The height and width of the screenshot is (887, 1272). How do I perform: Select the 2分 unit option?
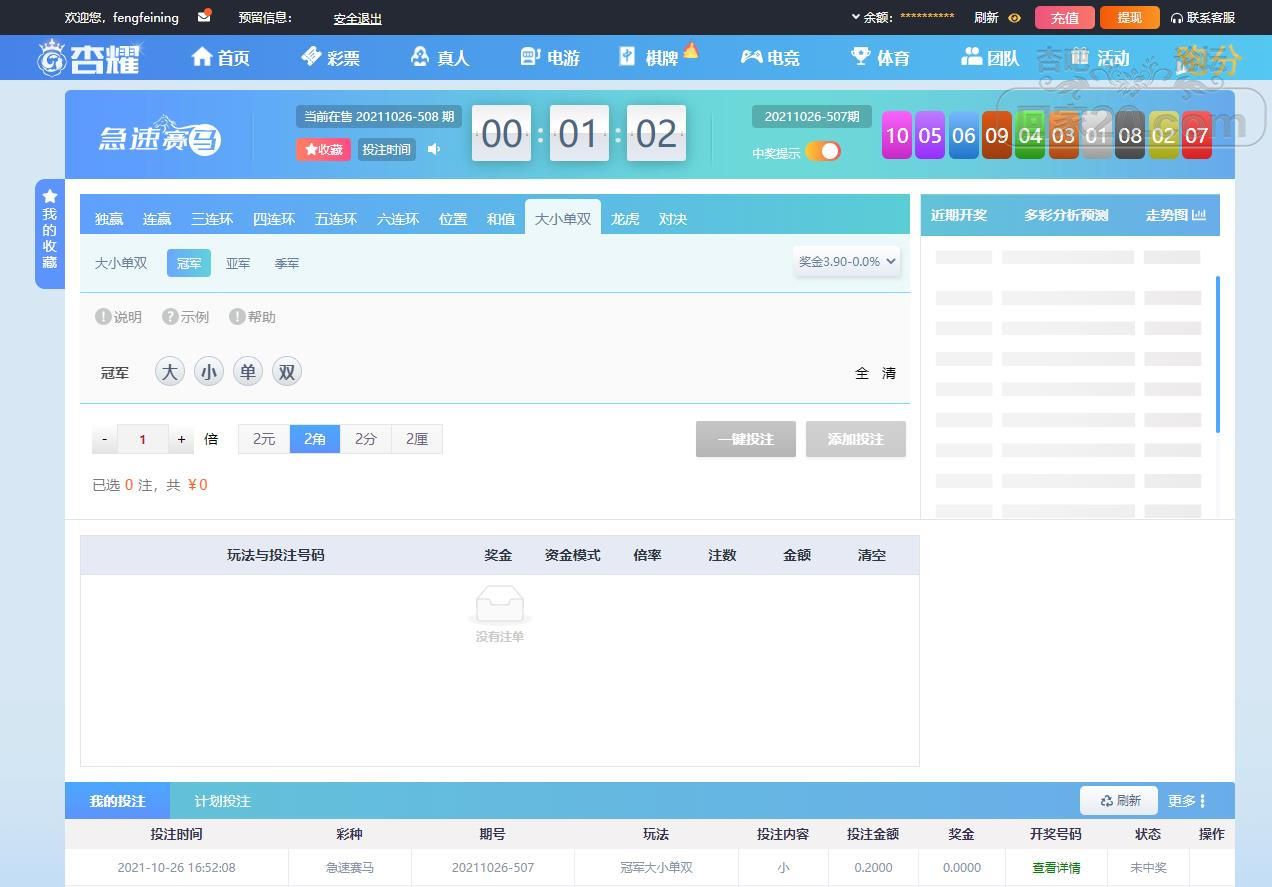[x=366, y=439]
